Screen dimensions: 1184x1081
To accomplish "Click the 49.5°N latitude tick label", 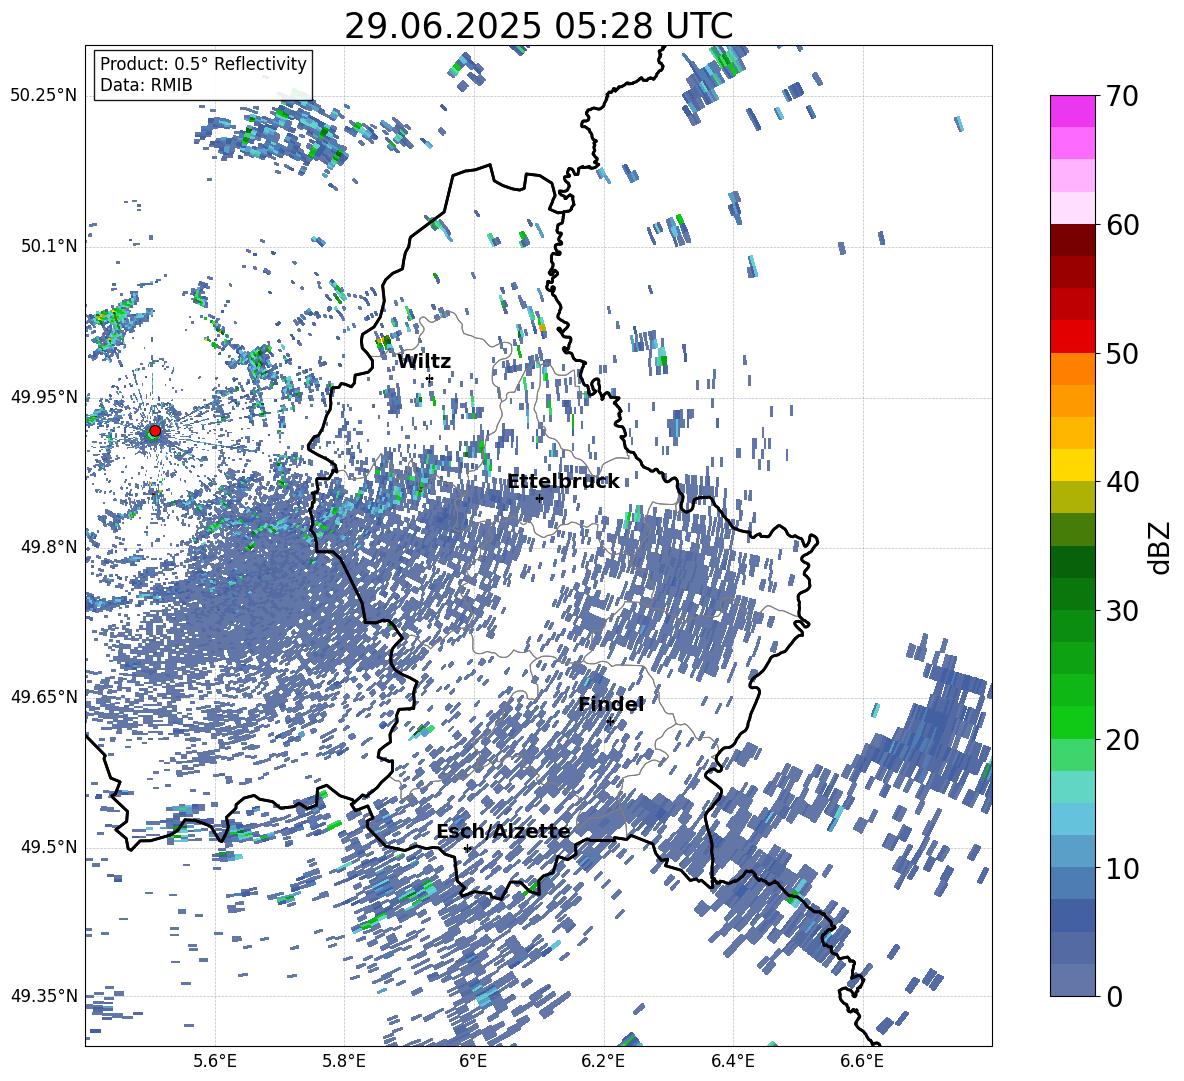I will pyautogui.click(x=49, y=846).
